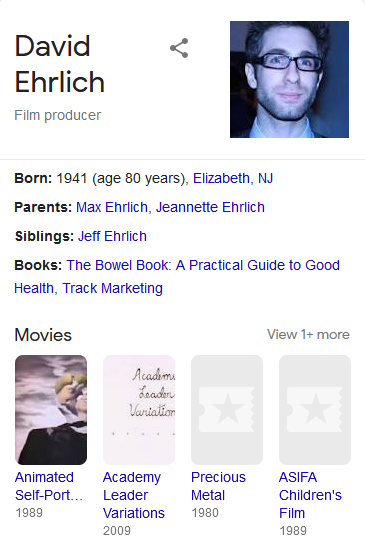Click the Movies section heading

(x=43, y=335)
